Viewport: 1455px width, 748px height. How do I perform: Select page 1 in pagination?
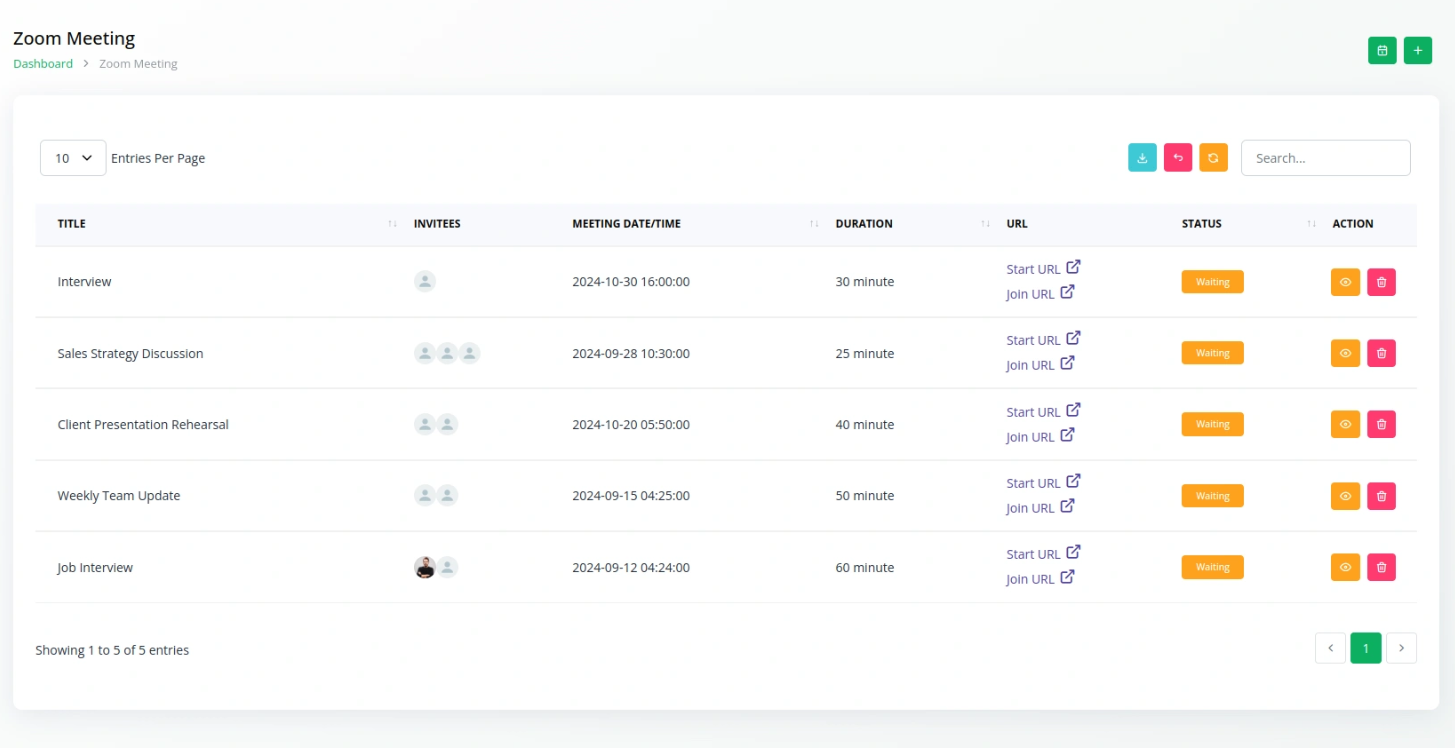pos(1366,648)
